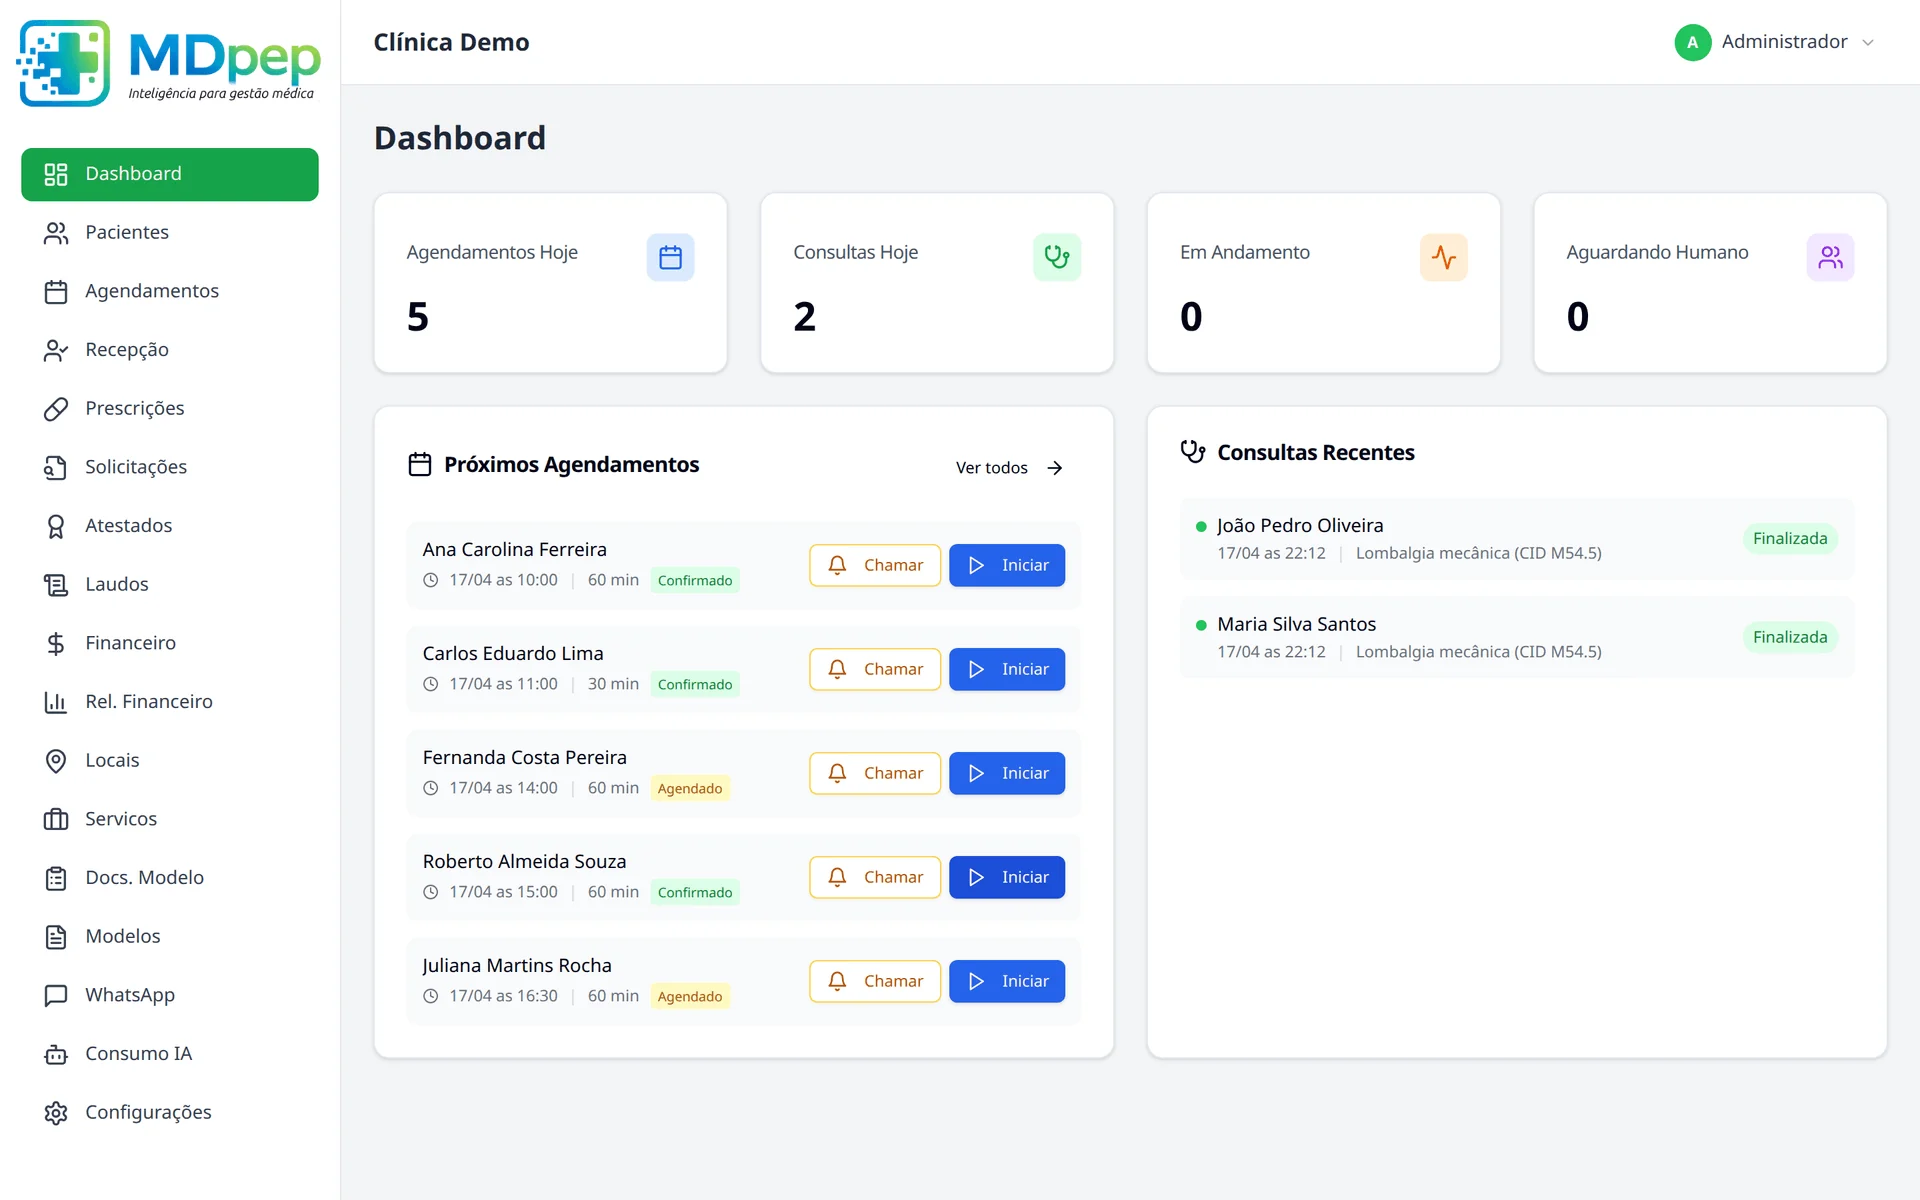The height and width of the screenshot is (1200, 1920).
Task: Click the Locais map pin icon
Action: coord(57,760)
